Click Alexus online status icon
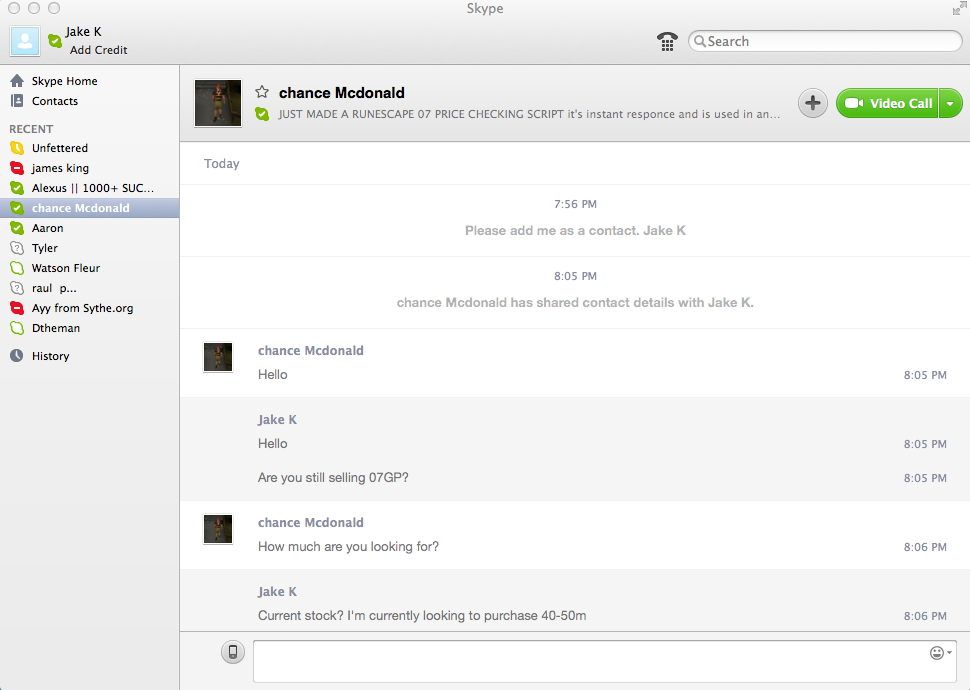 [17, 188]
